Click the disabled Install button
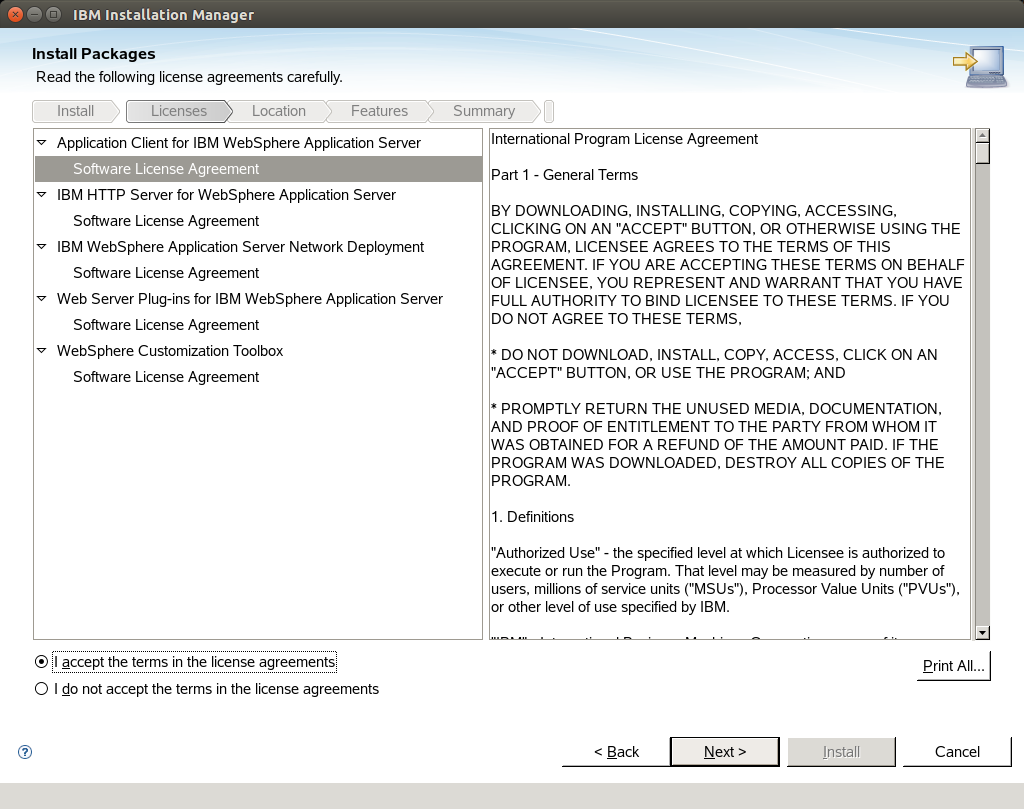The width and height of the screenshot is (1024, 809). pyautogui.click(x=841, y=752)
